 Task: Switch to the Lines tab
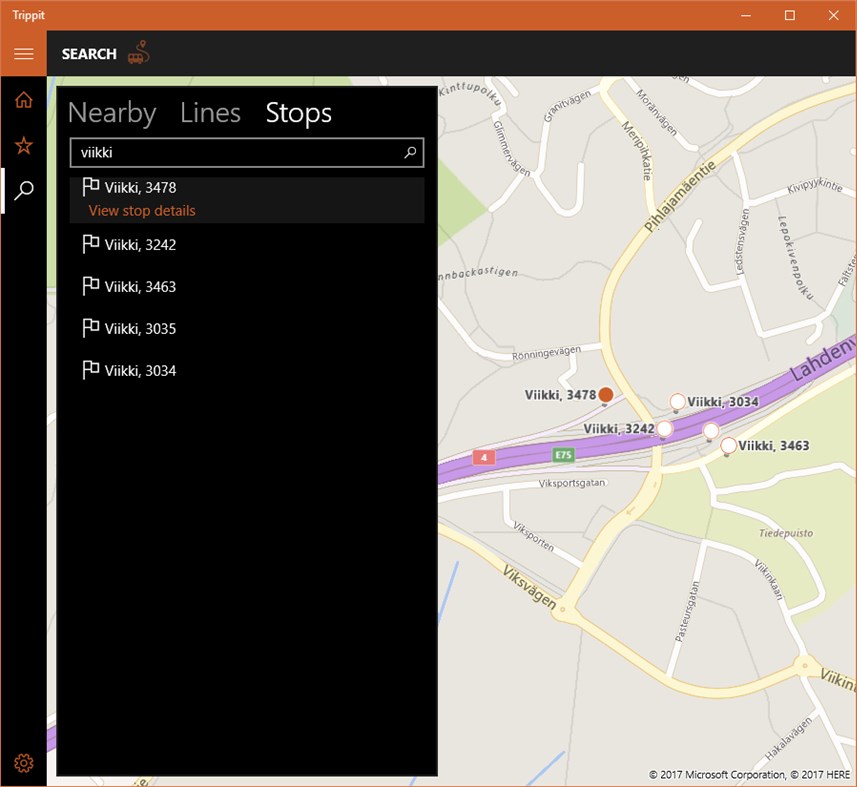(210, 113)
